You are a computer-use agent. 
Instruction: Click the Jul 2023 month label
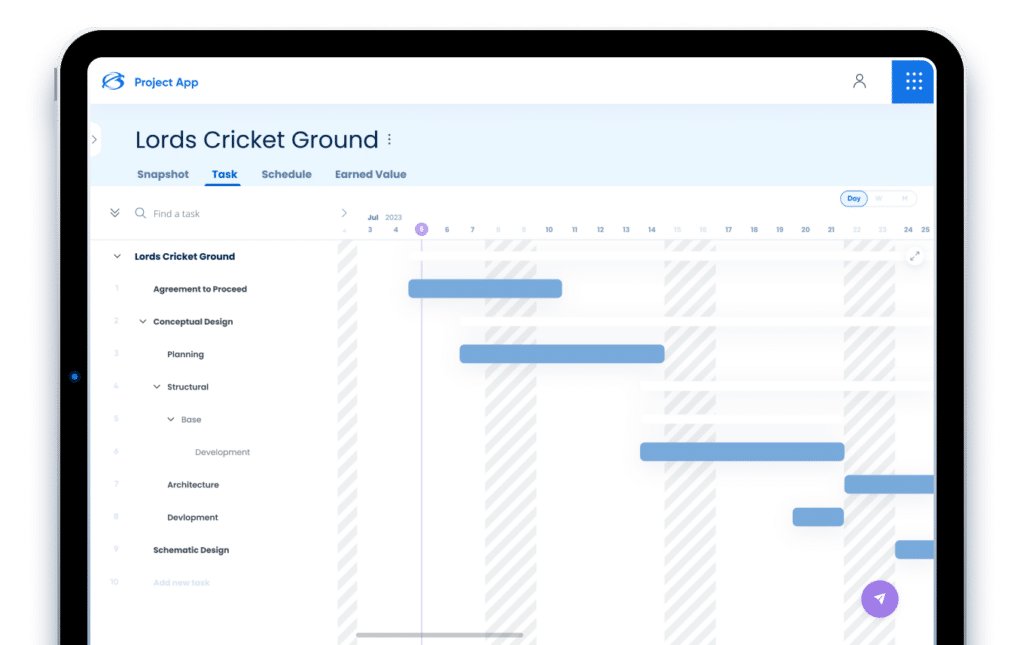click(384, 217)
